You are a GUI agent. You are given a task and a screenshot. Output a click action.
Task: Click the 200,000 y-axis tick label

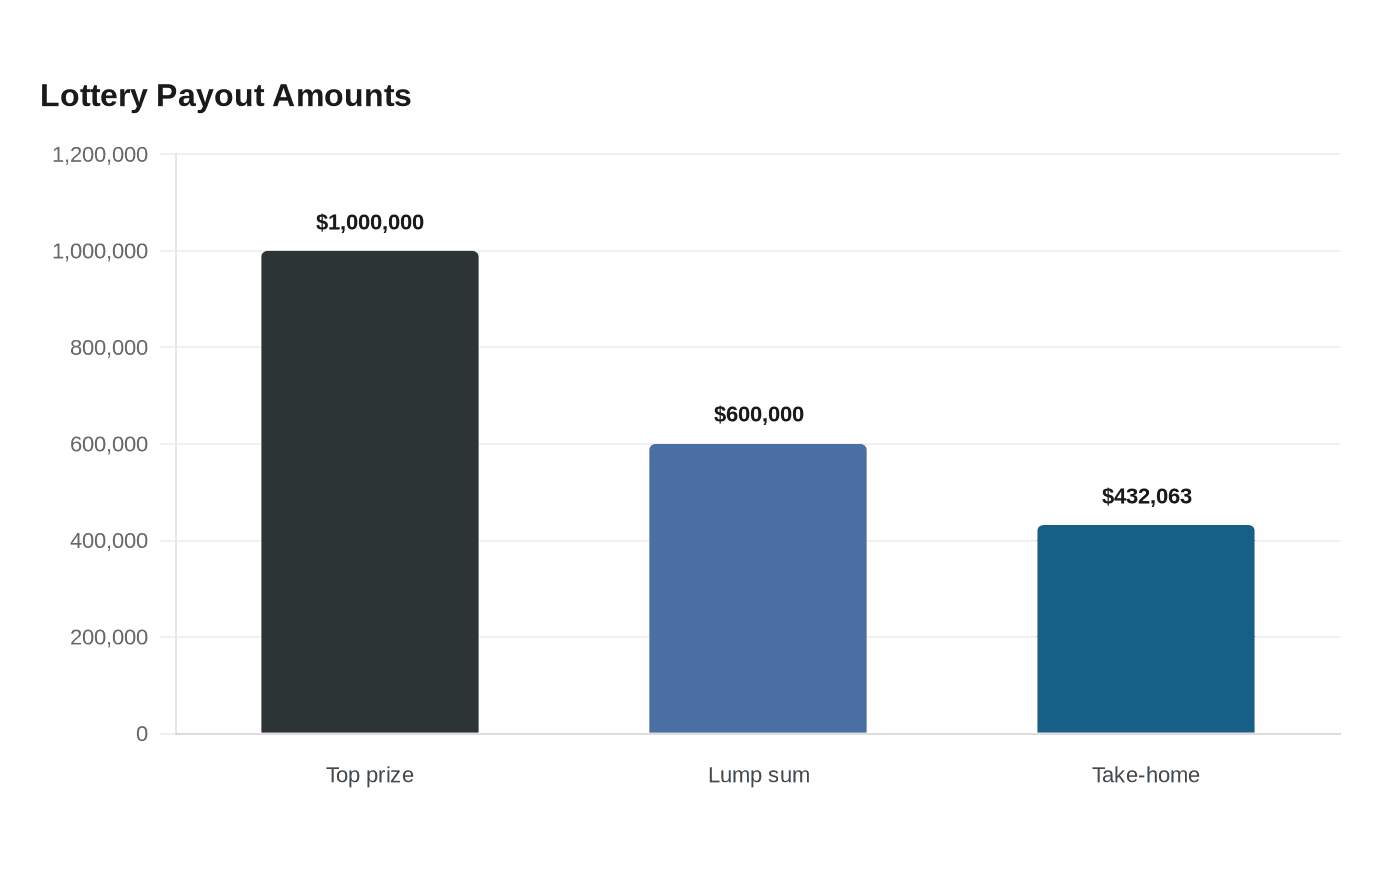coord(109,637)
